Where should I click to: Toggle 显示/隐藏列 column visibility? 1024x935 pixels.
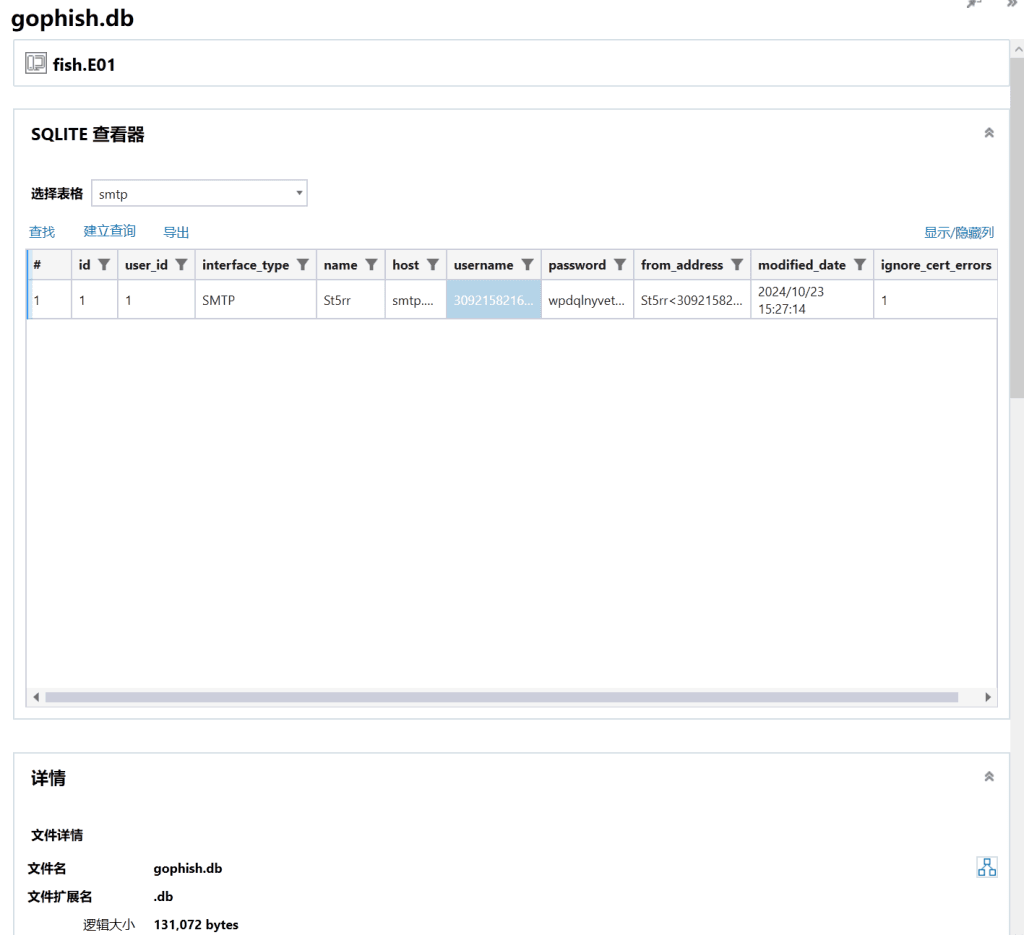[958, 232]
